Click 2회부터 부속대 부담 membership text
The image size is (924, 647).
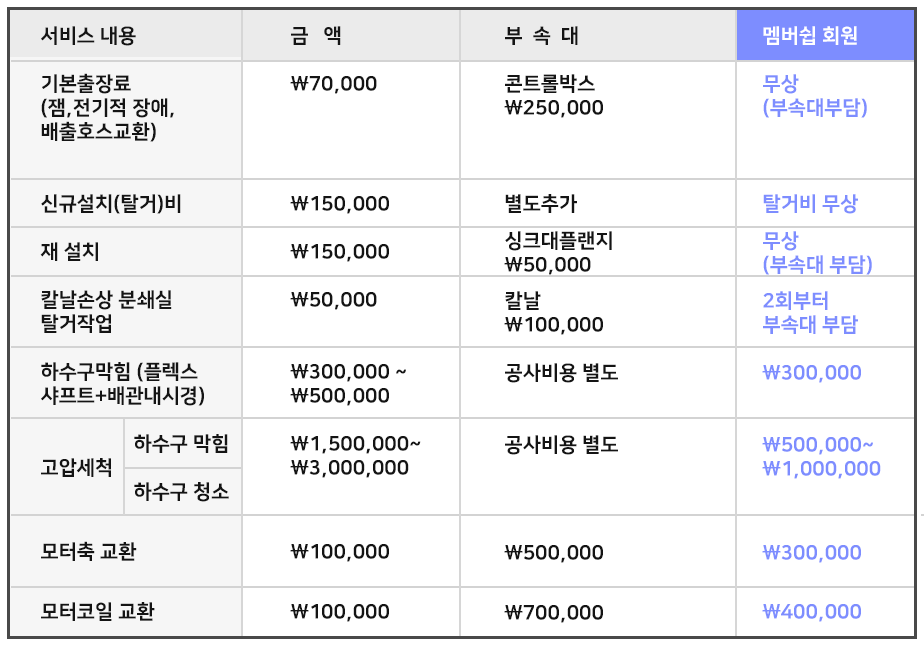(x=810, y=312)
